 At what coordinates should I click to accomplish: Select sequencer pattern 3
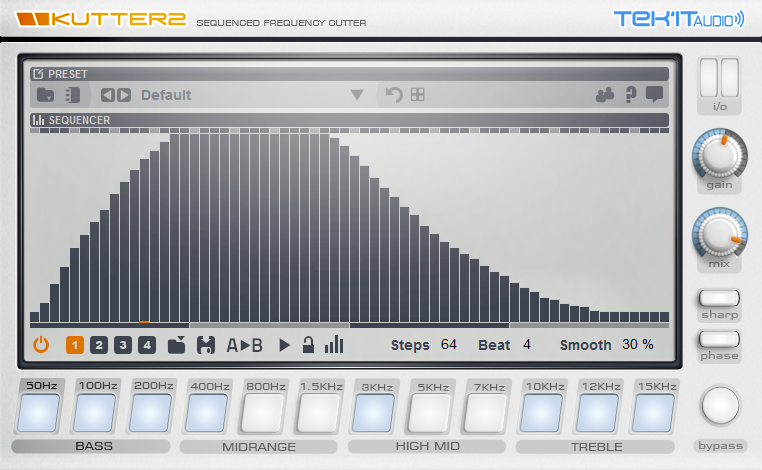pyautogui.click(x=123, y=345)
